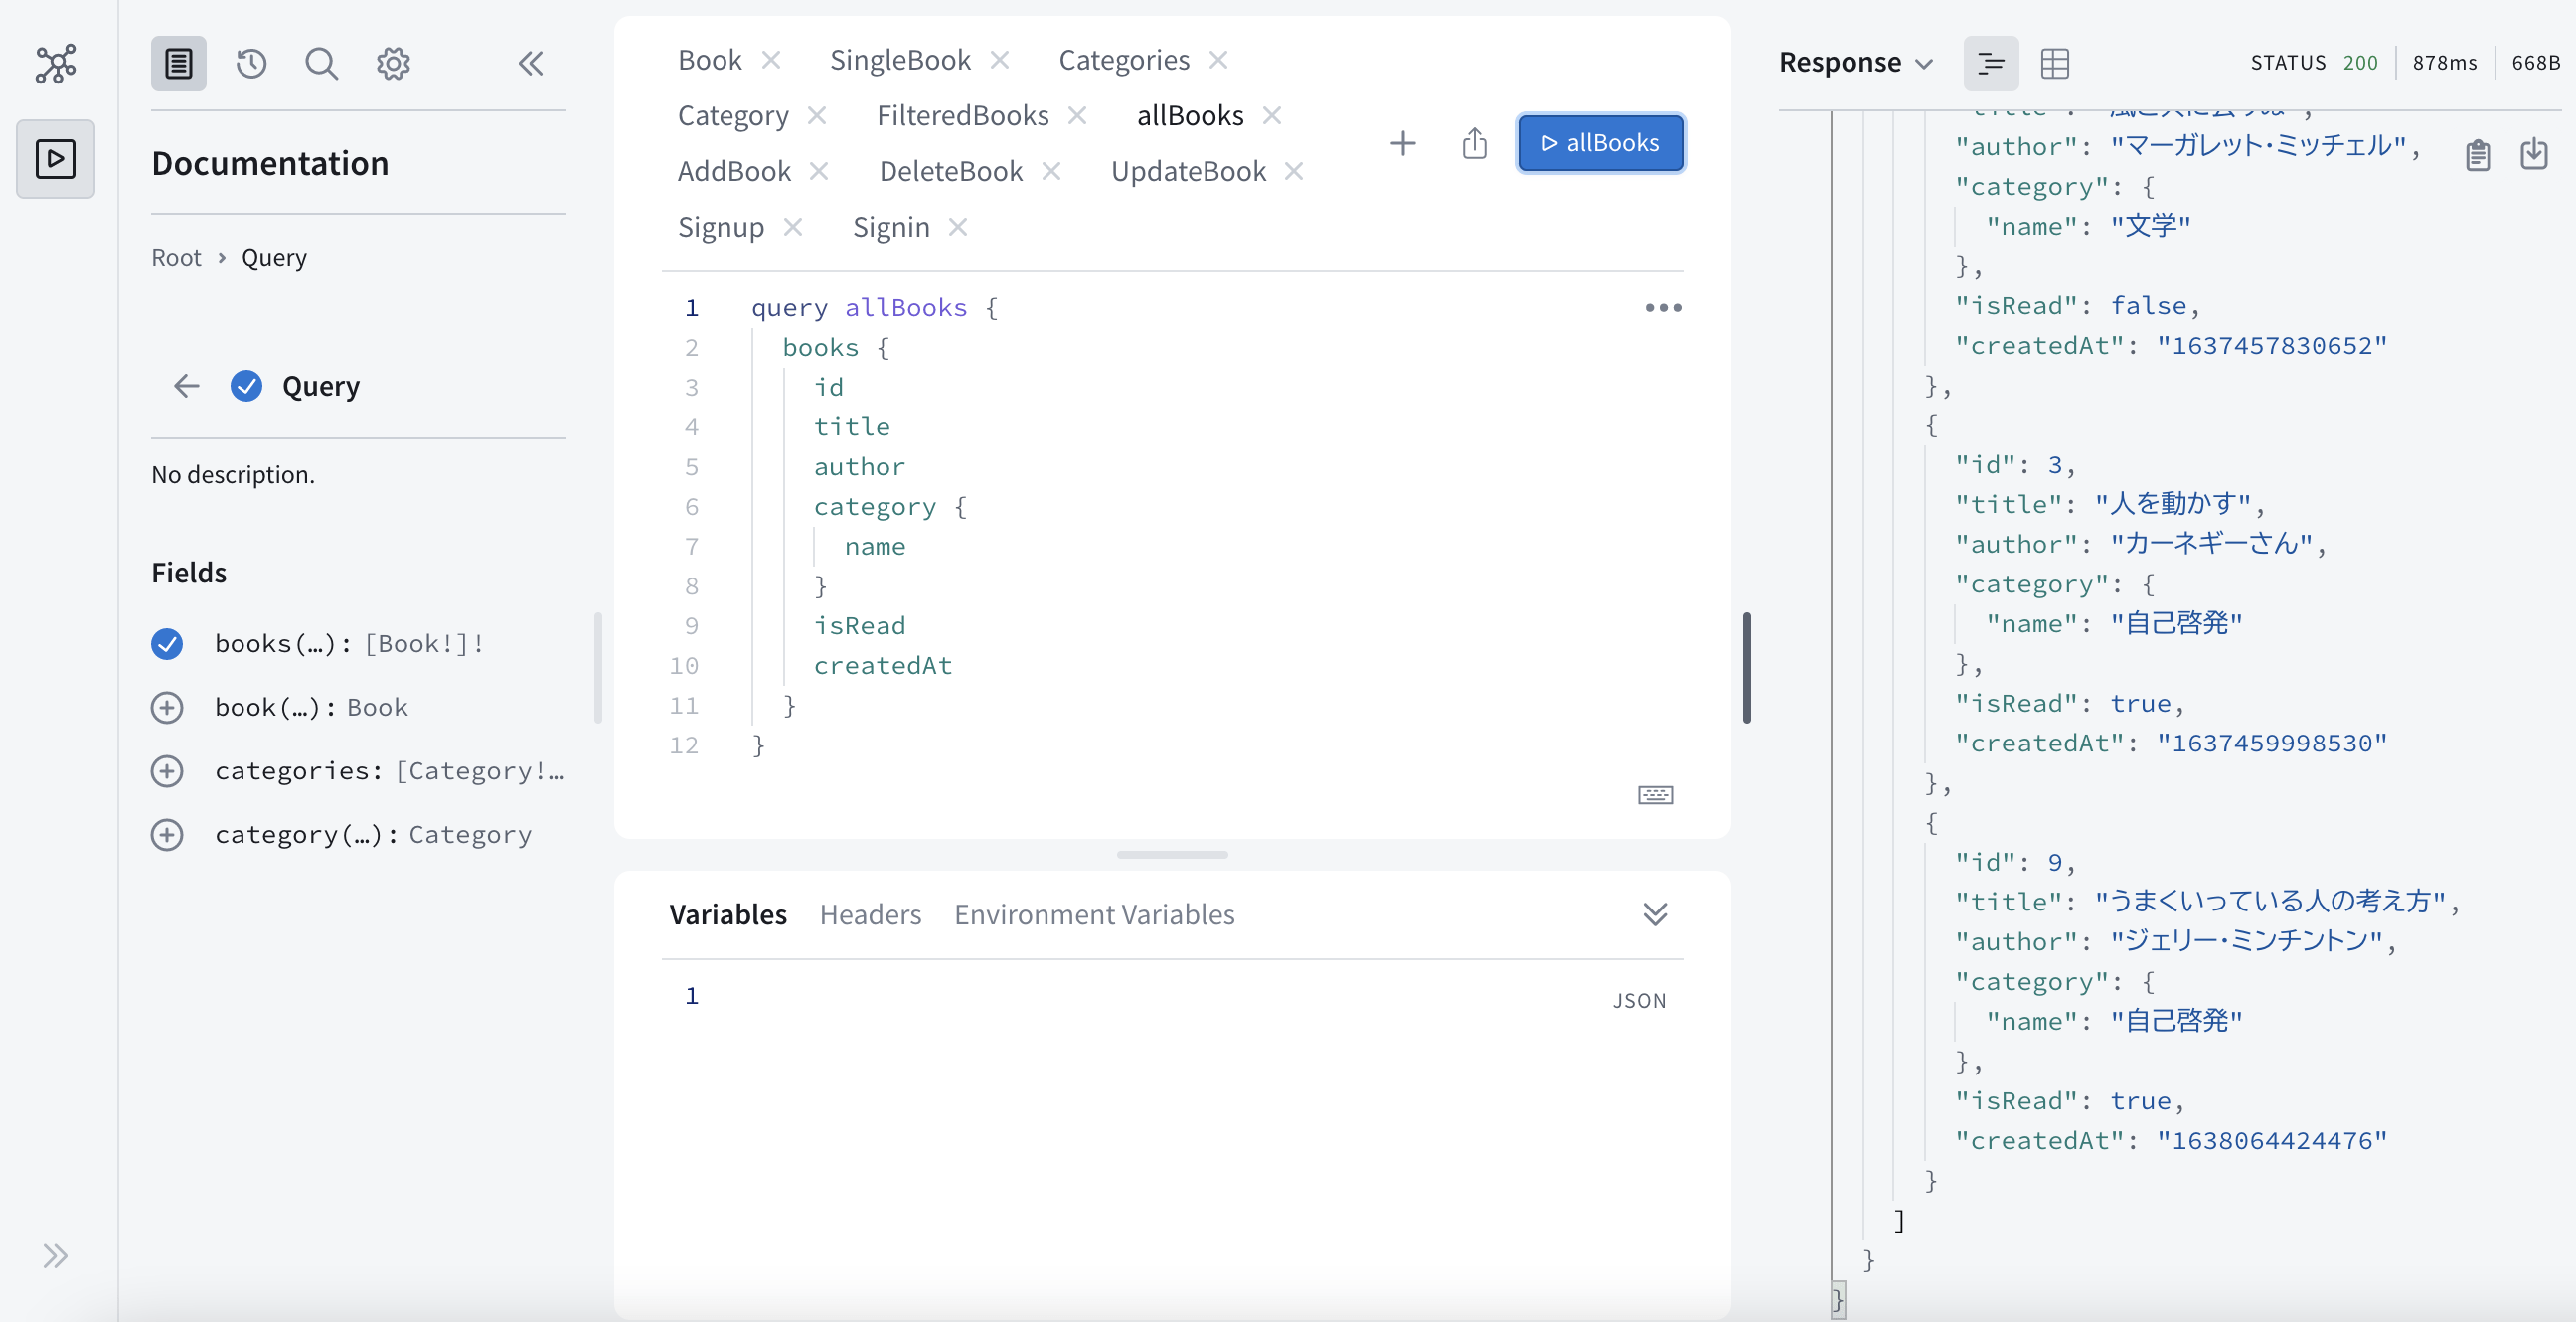
Task: Switch to the Categories tab
Action: (1124, 60)
